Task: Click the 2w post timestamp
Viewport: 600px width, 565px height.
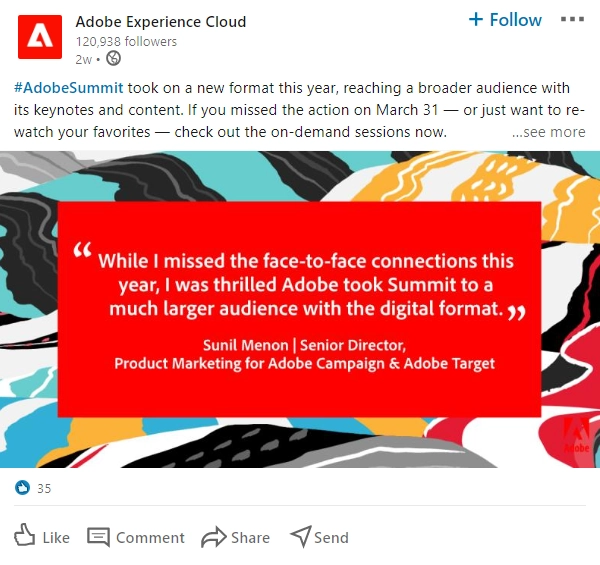Action: (x=84, y=59)
